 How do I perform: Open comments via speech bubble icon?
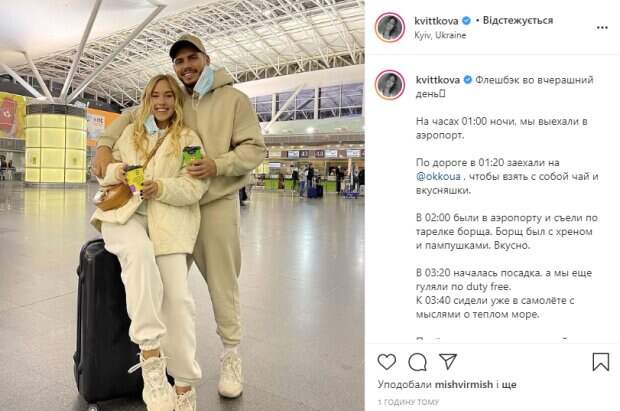pyautogui.click(x=417, y=362)
